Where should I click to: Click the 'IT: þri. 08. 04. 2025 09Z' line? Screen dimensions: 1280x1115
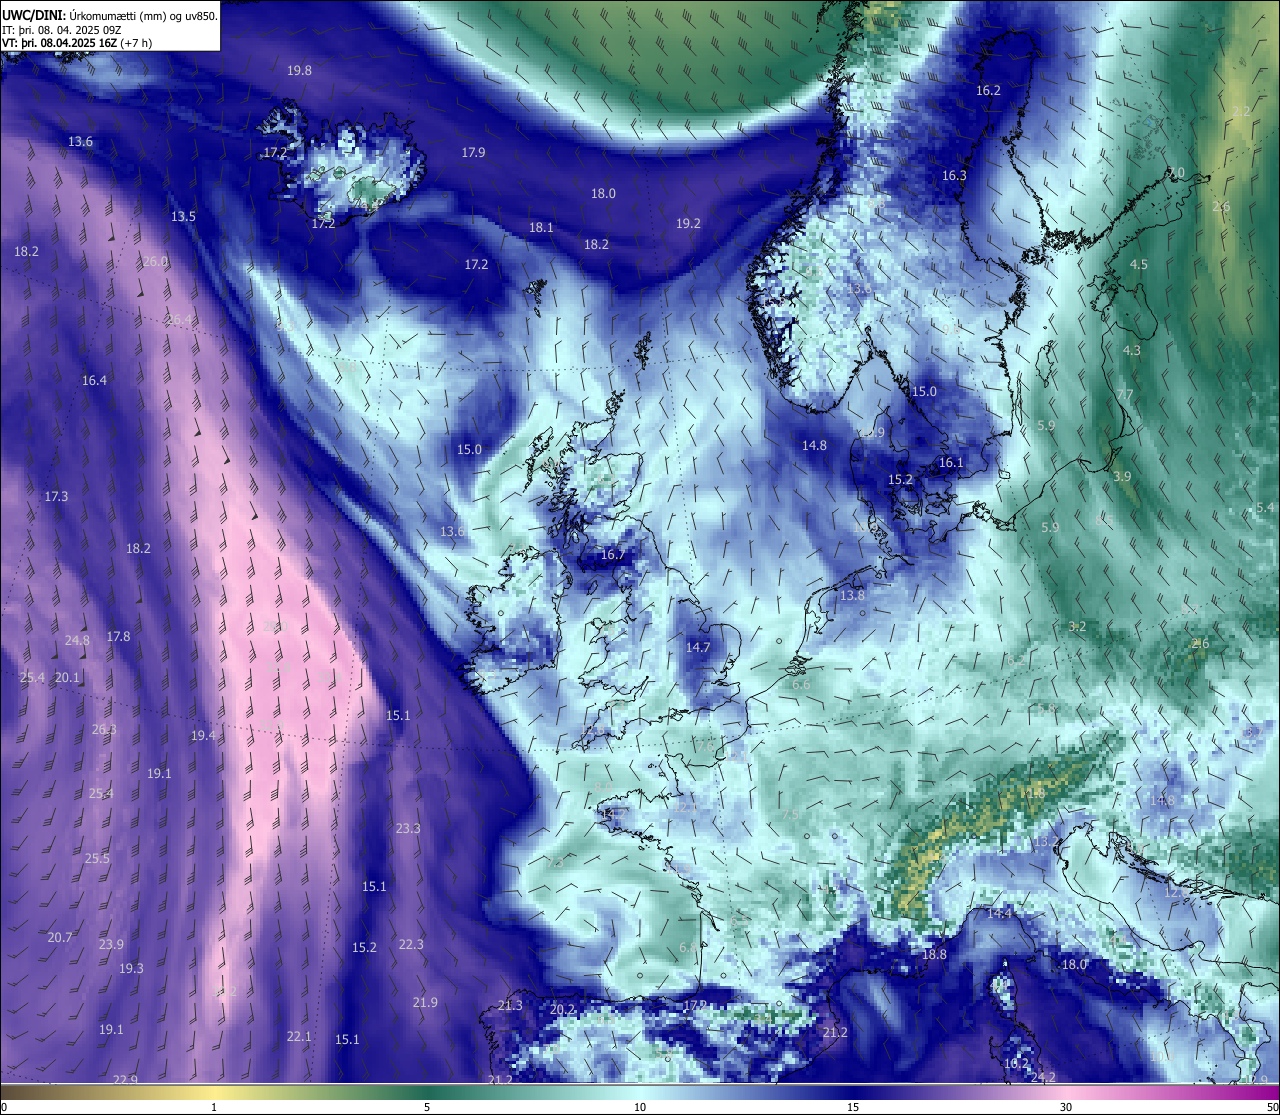pos(60,30)
